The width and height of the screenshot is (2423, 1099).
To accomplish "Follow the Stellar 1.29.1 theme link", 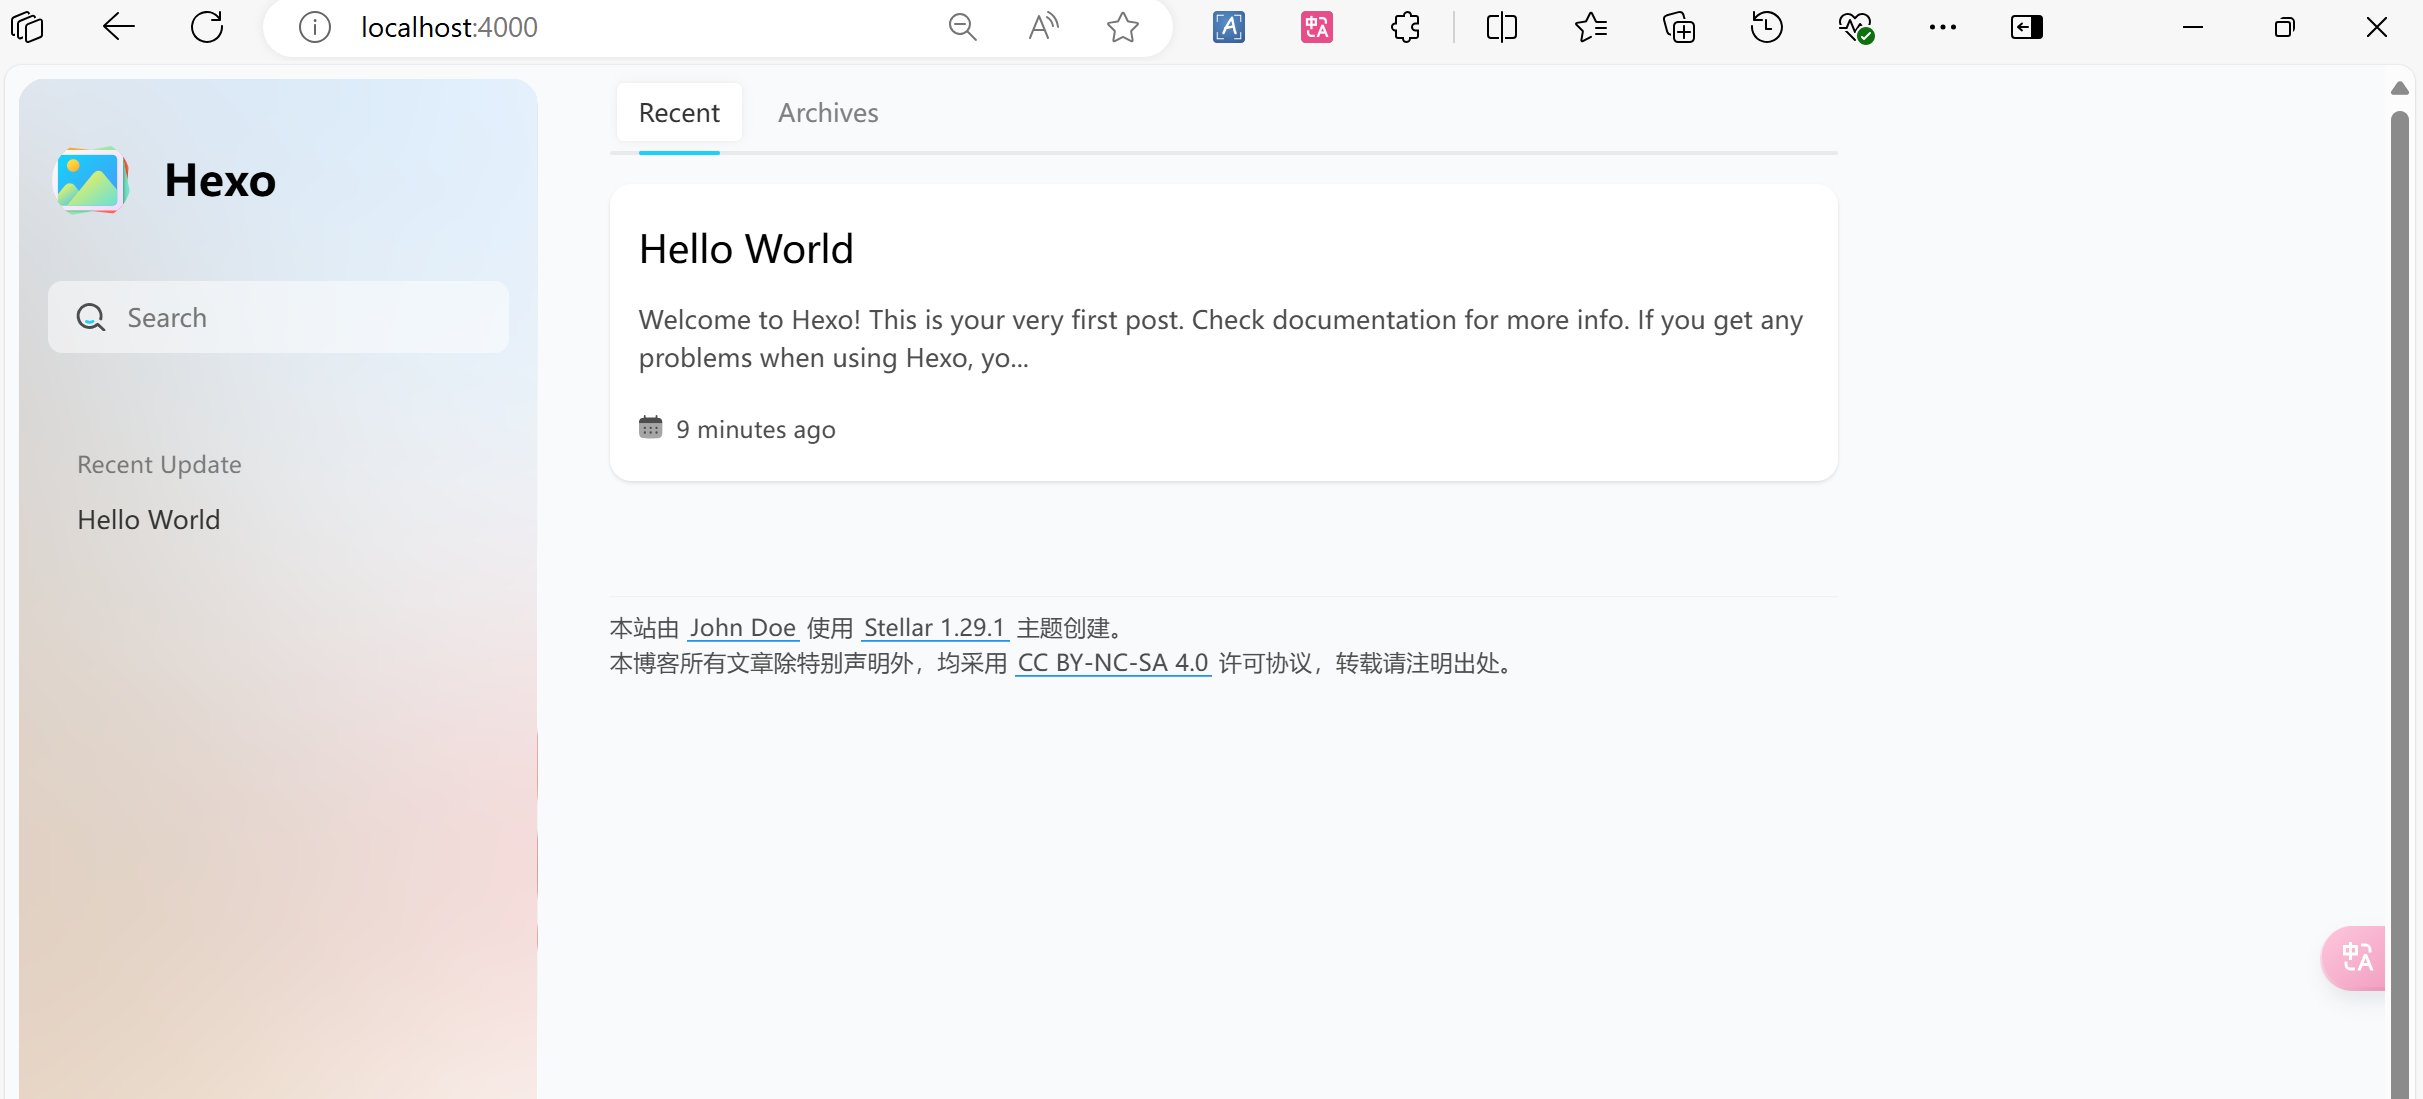I will tap(934, 628).
